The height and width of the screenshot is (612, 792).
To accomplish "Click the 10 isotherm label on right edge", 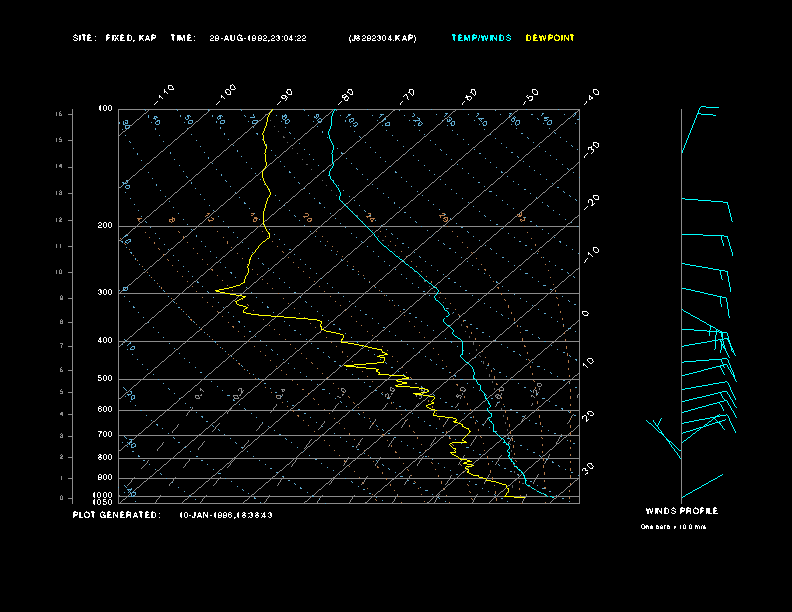I will pyautogui.click(x=588, y=362).
